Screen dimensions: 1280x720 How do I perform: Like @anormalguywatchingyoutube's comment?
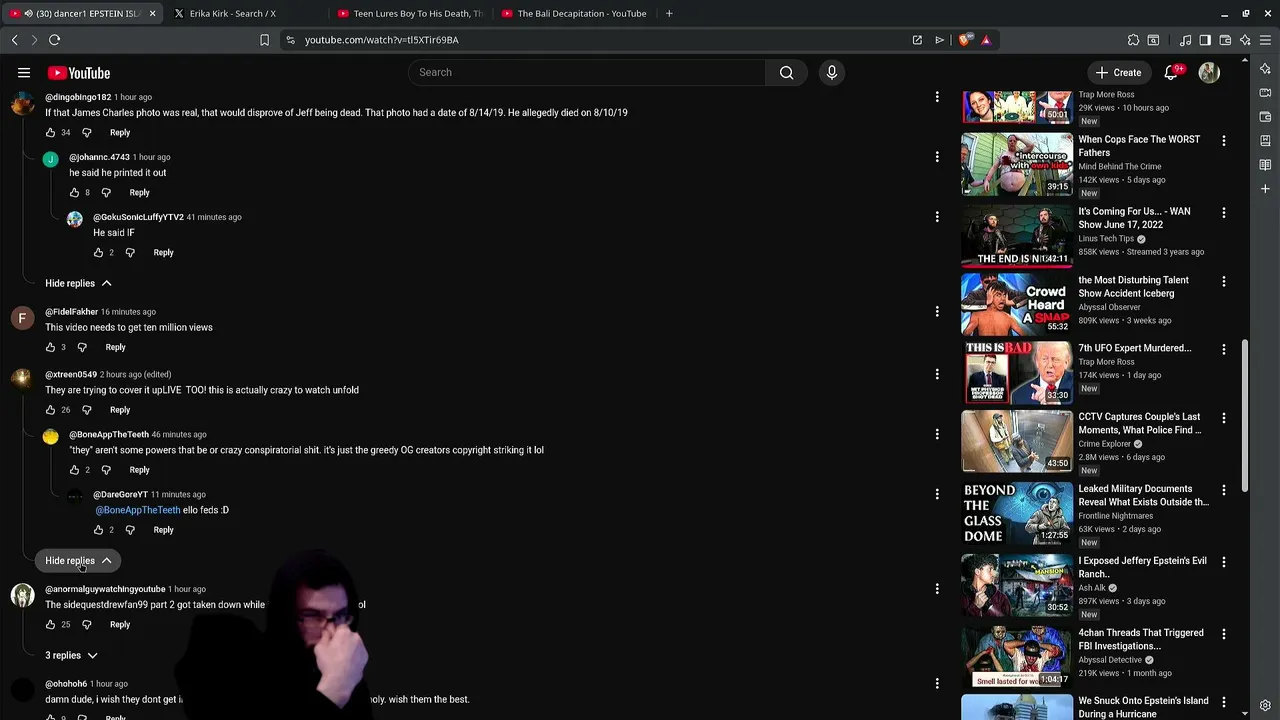[50, 624]
